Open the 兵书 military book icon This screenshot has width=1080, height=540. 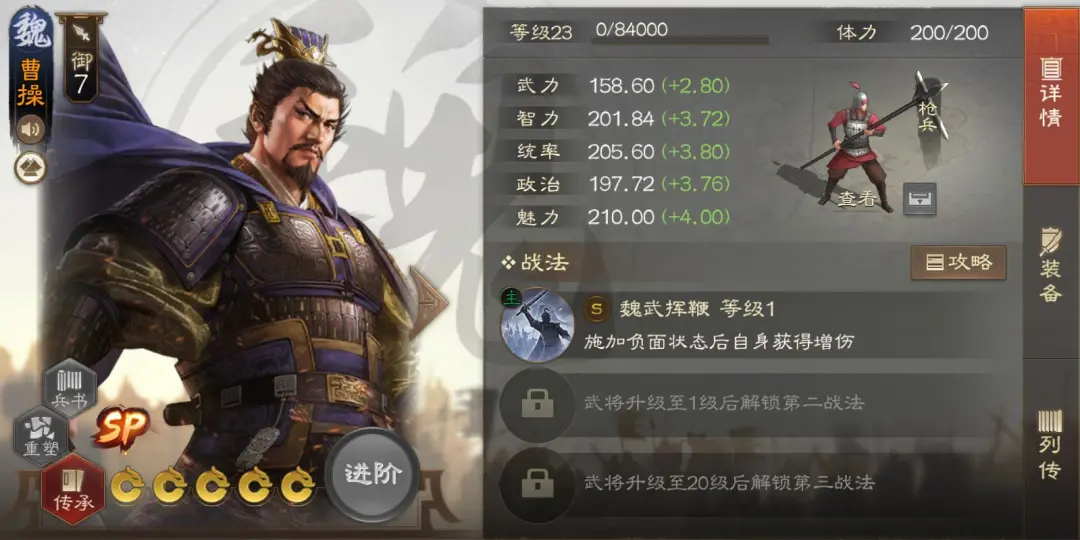tap(70, 389)
